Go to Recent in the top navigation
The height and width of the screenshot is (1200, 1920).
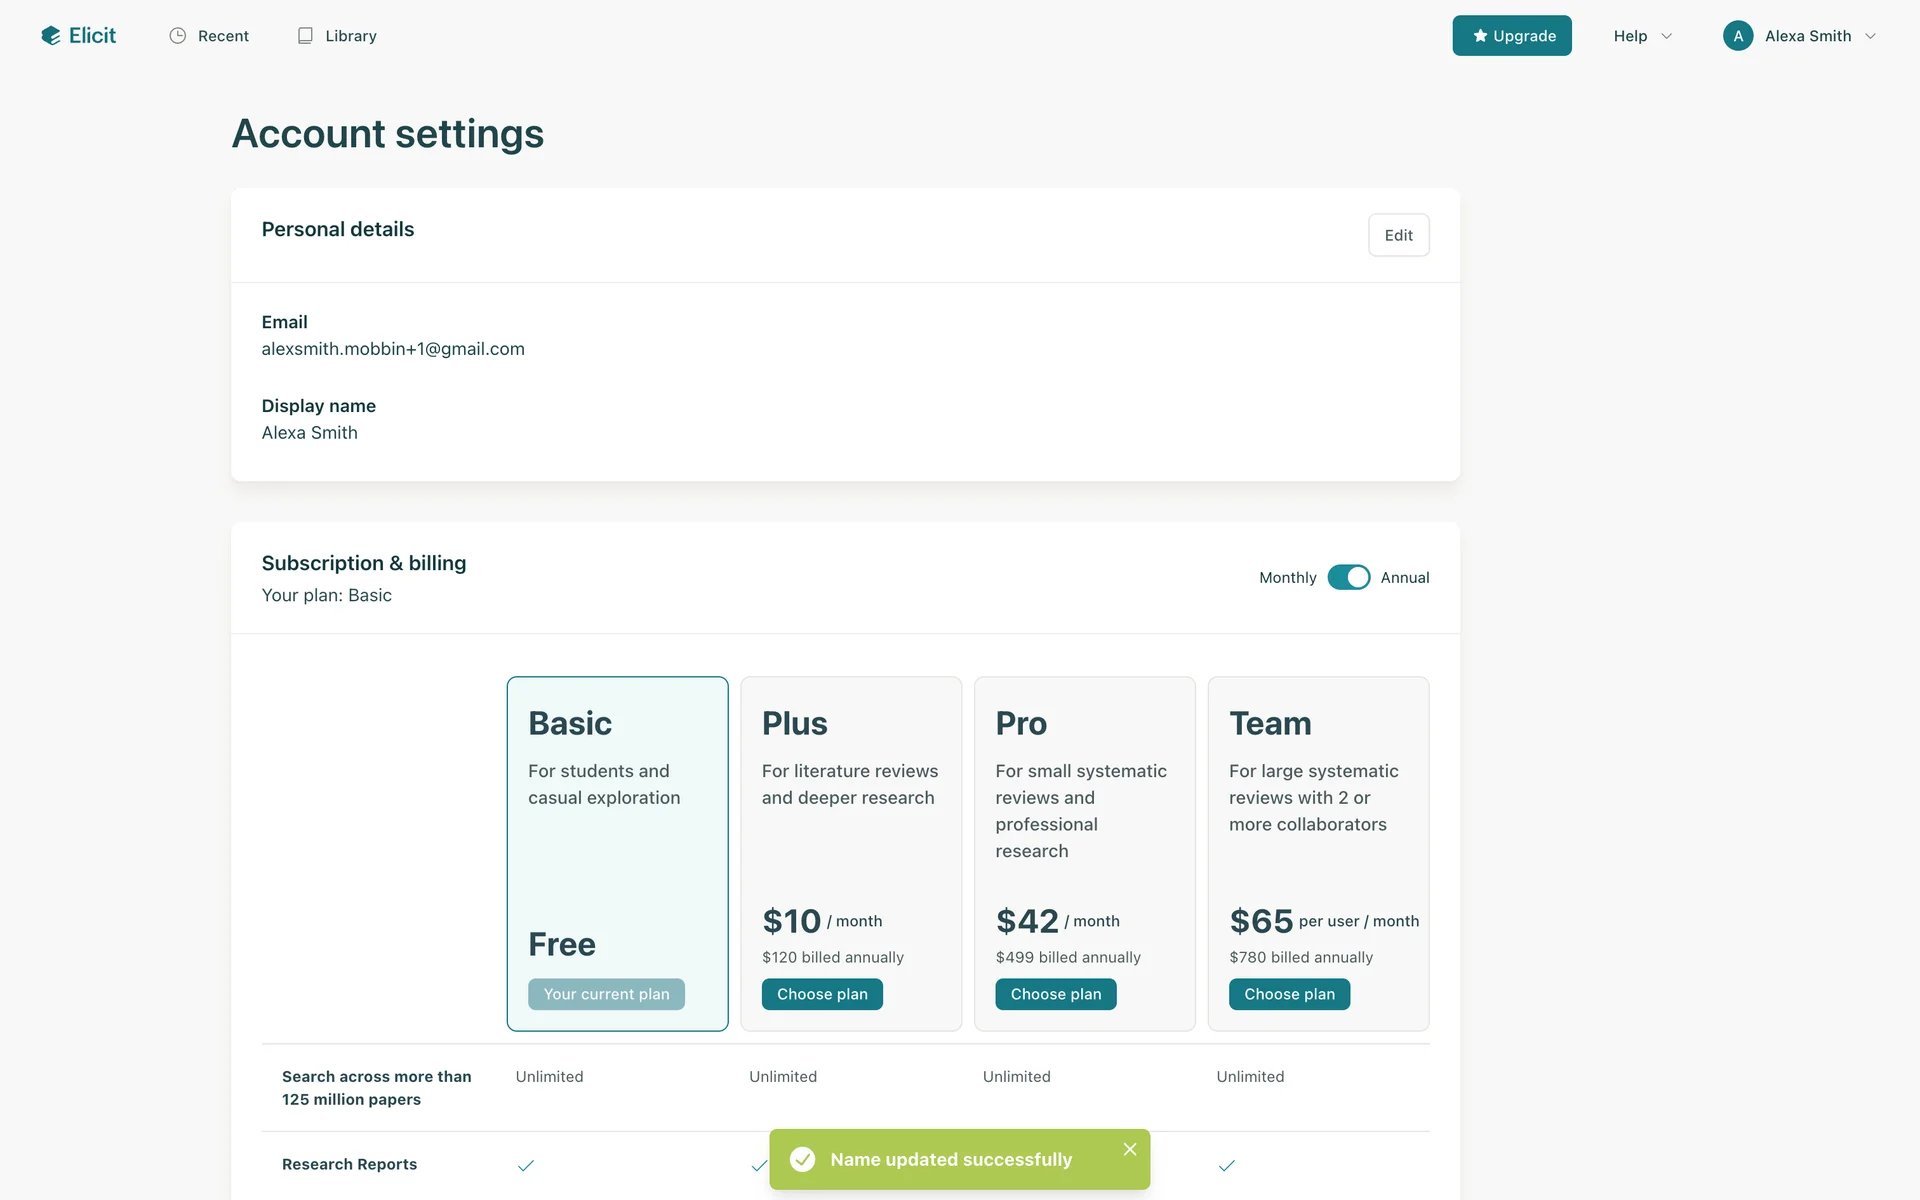[223, 36]
